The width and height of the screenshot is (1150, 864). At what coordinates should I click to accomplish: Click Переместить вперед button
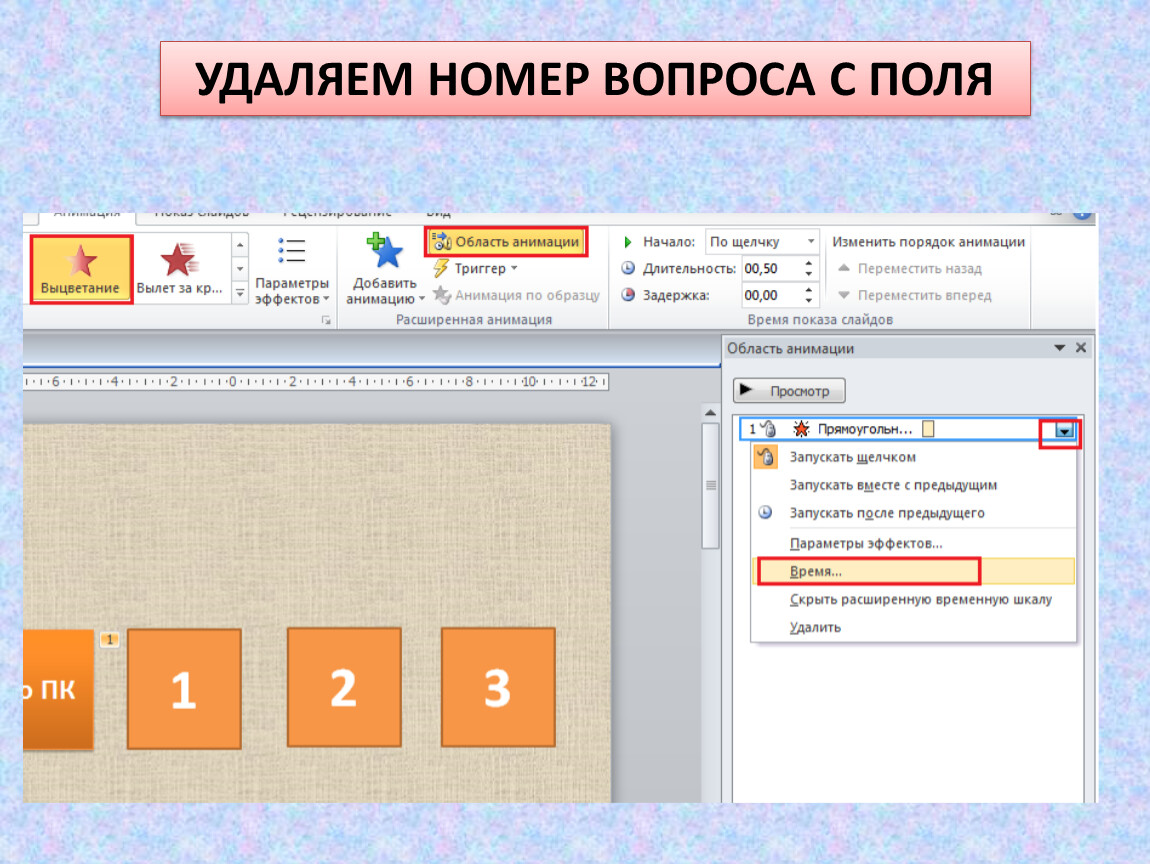coord(914,295)
